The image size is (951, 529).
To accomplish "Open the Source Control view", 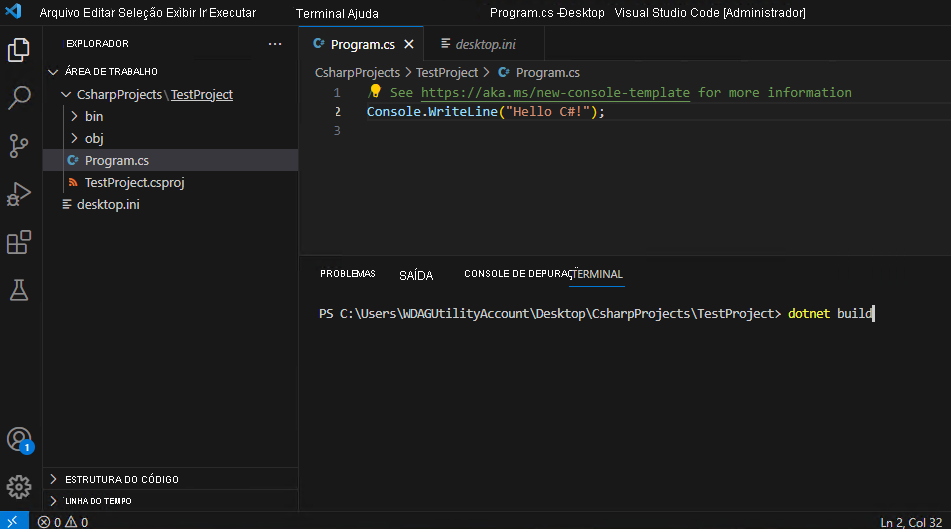I will pyautogui.click(x=19, y=146).
